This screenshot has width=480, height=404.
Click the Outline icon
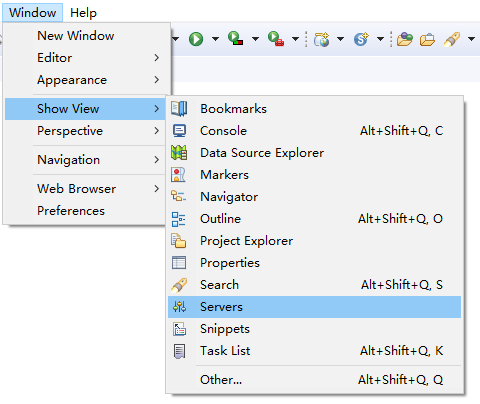click(178, 219)
